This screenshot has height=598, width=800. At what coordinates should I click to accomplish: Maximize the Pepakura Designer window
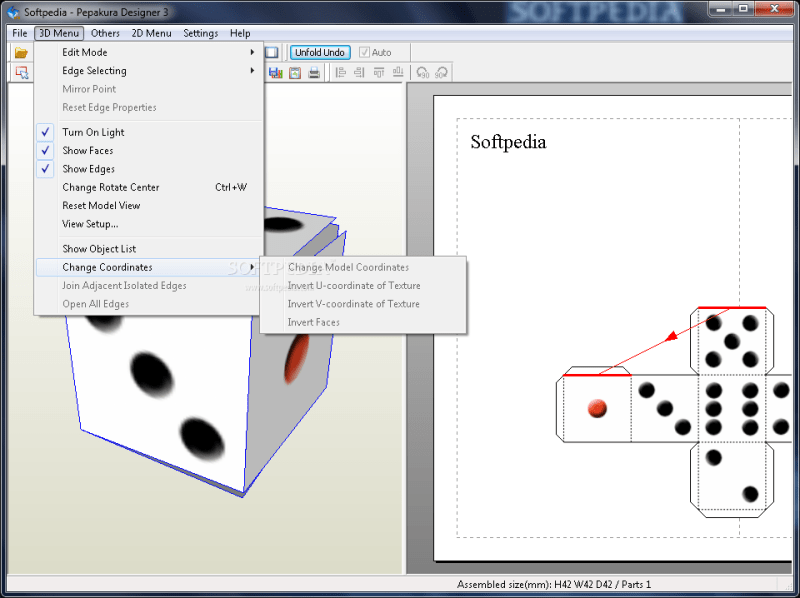743,9
